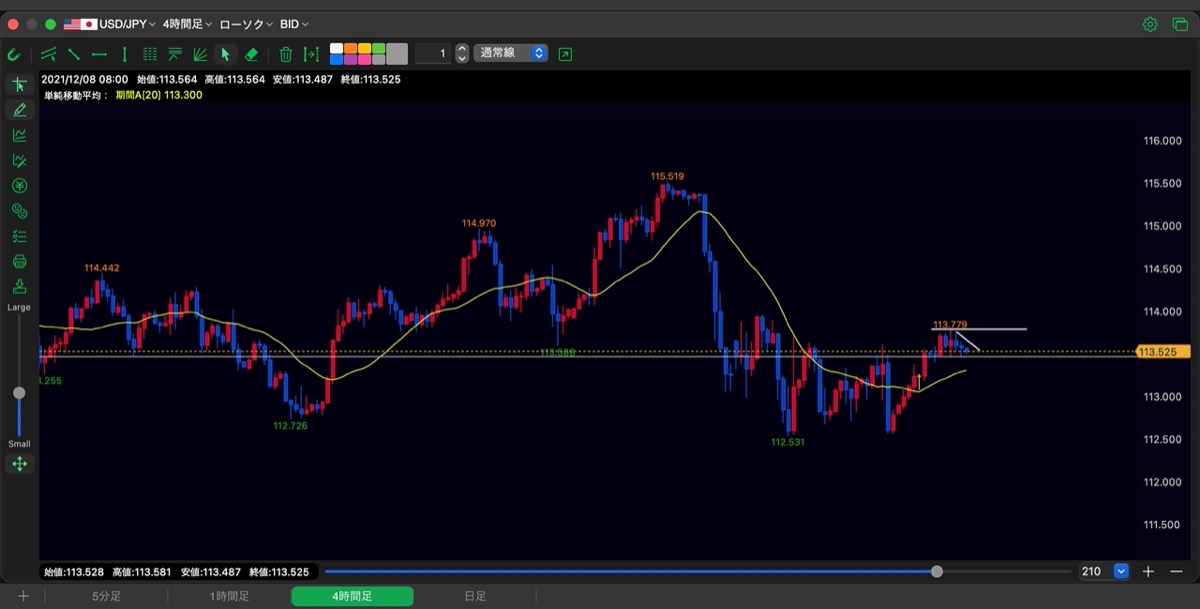Viewport: 1200px width, 609px height.
Task: Toggle the pencil drawing mode in sidebar
Action: 19,110
